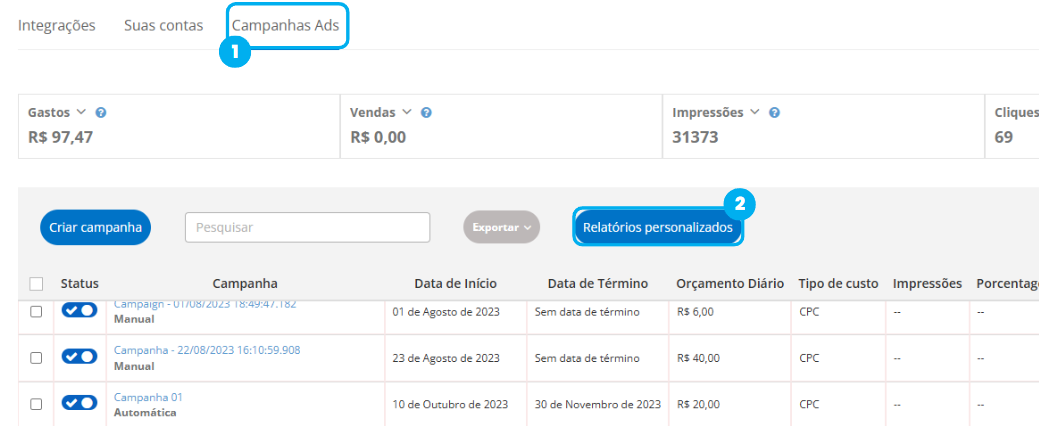Image resolution: width=1039 pixels, height=426 pixels.
Task: Select checkbox for Campanha 22/08/2023 row
Action: tap(36, 357)
